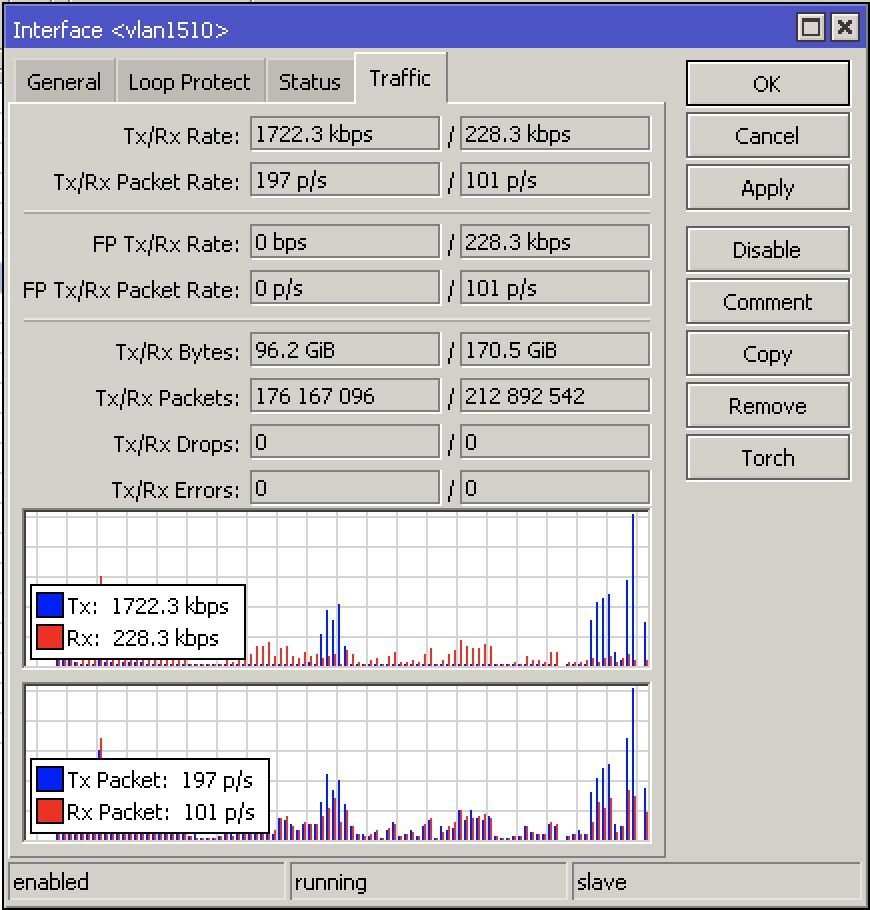
Task: Copy the interface configuration
Action: [768, 354]
